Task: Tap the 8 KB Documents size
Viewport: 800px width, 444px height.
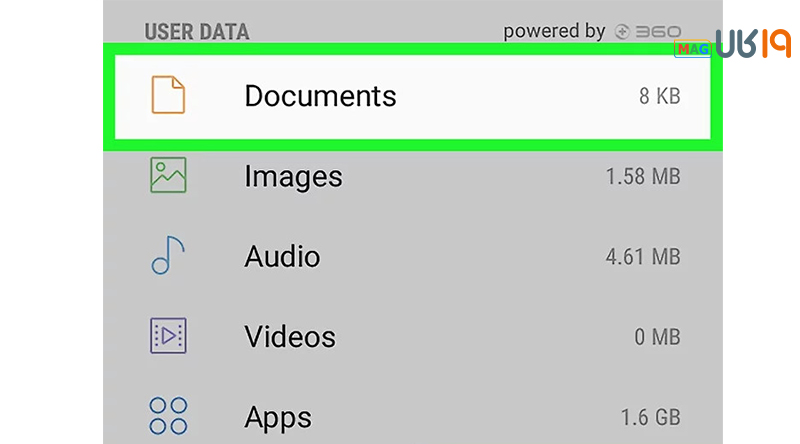Action: 660,96
